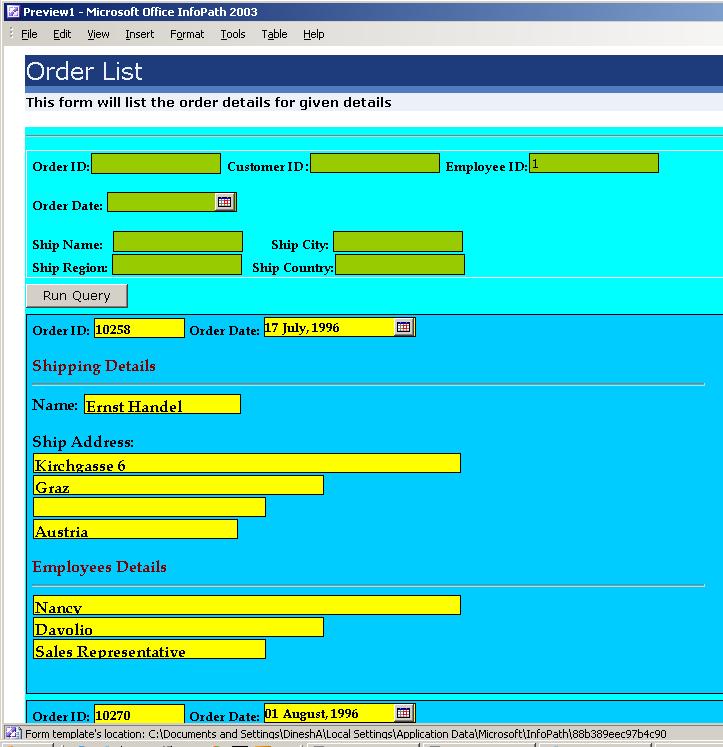Open the Insert menu

[x=140, y=34]
